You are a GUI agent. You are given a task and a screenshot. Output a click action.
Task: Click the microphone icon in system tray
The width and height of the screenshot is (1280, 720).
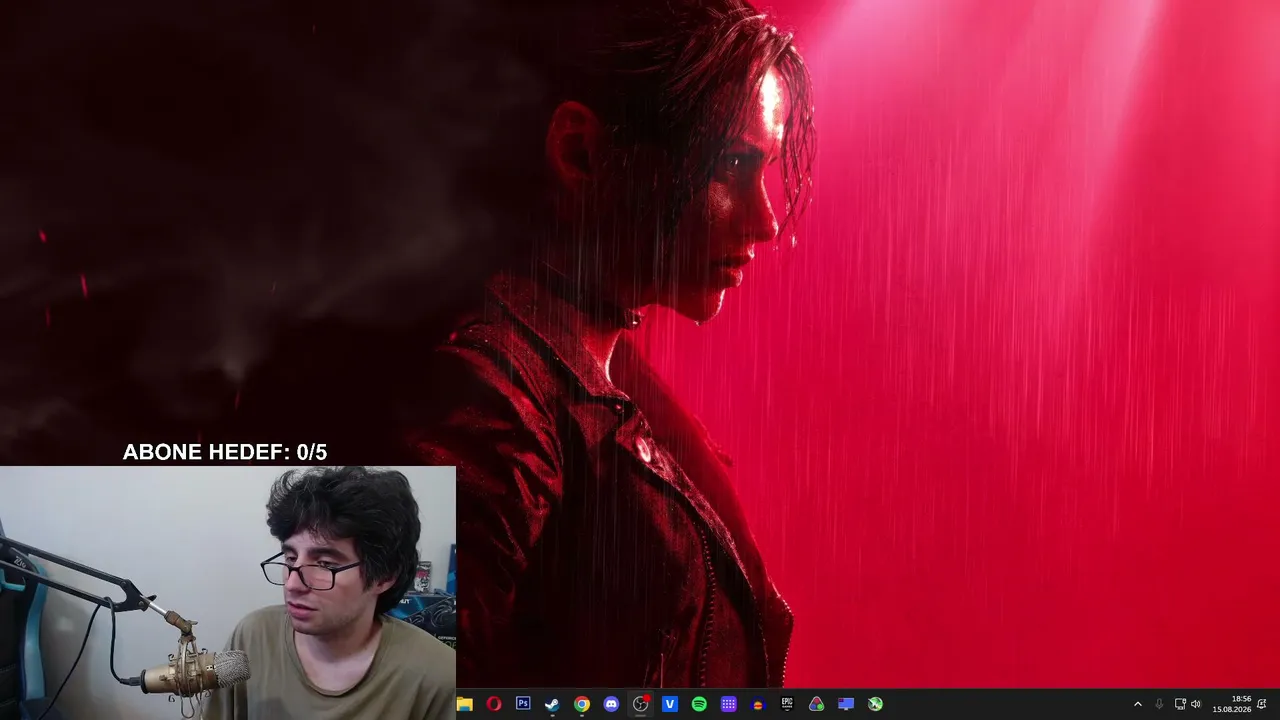coord(1159,704)
